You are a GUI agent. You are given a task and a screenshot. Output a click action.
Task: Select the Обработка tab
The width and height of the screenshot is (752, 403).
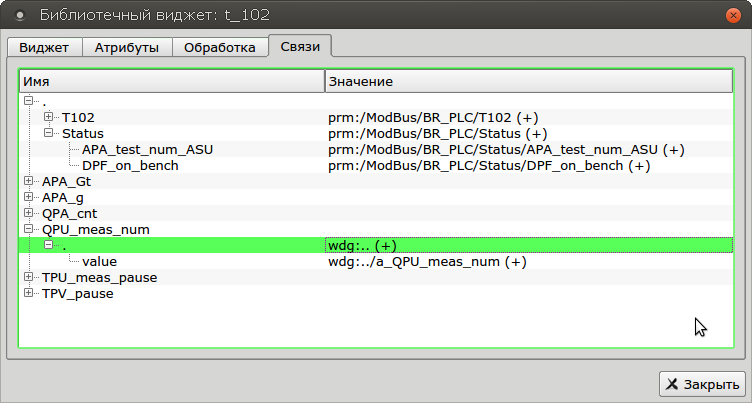[220, 47]
